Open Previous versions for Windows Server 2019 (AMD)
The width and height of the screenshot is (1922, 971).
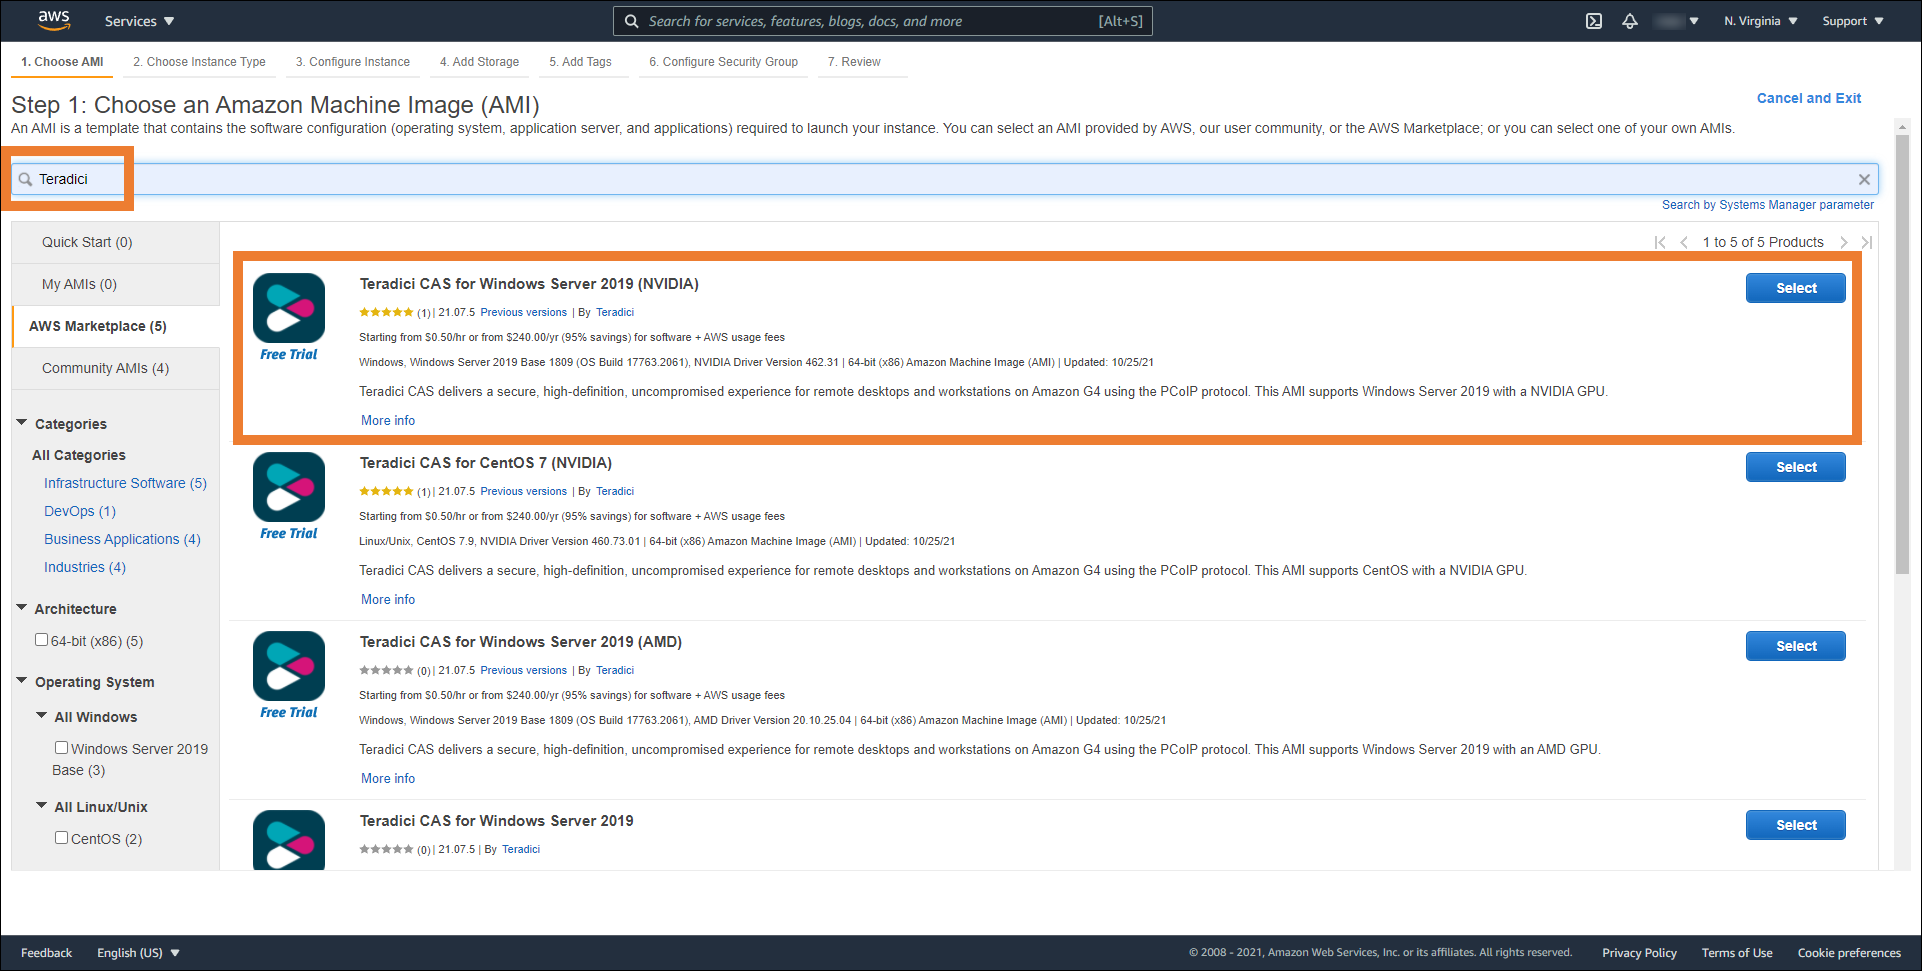523,670
